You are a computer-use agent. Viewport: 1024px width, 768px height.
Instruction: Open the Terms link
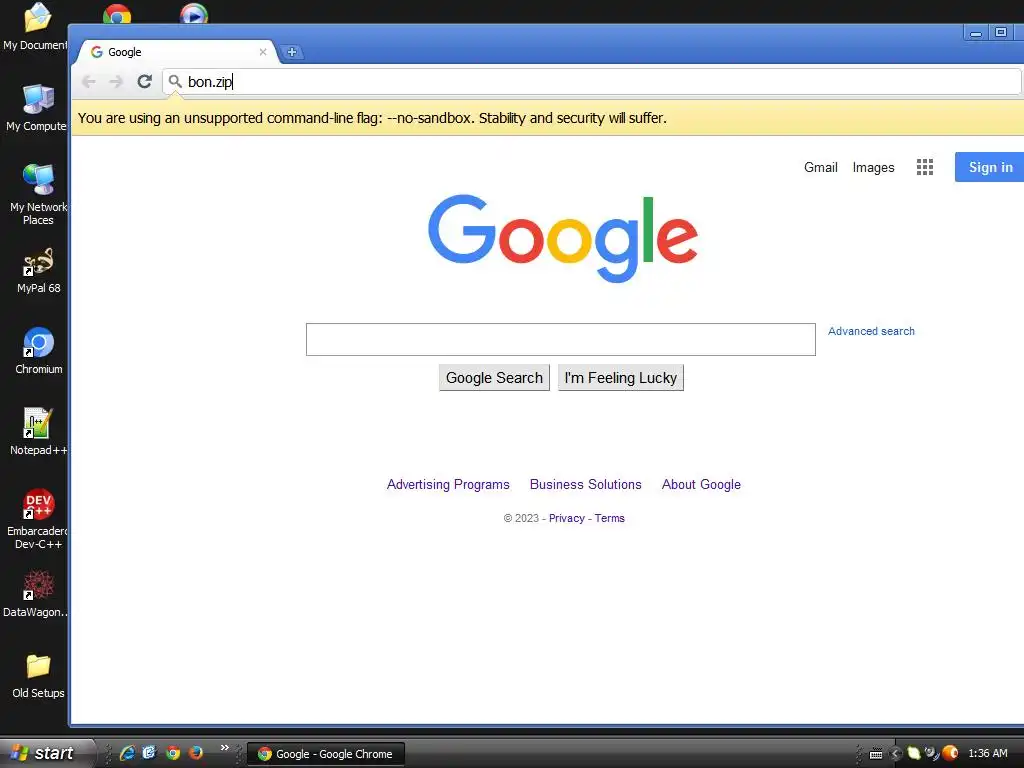(609, 518)
